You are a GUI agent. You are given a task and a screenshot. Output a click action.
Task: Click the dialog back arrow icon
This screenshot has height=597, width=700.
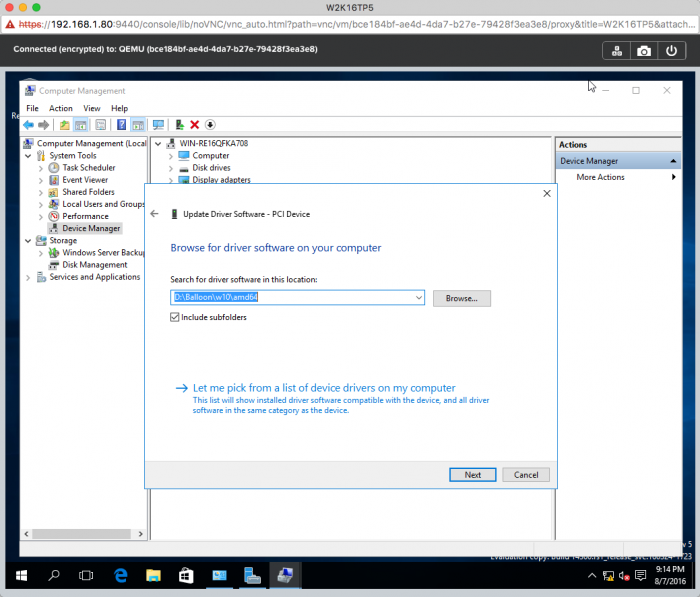pos(154,214)
